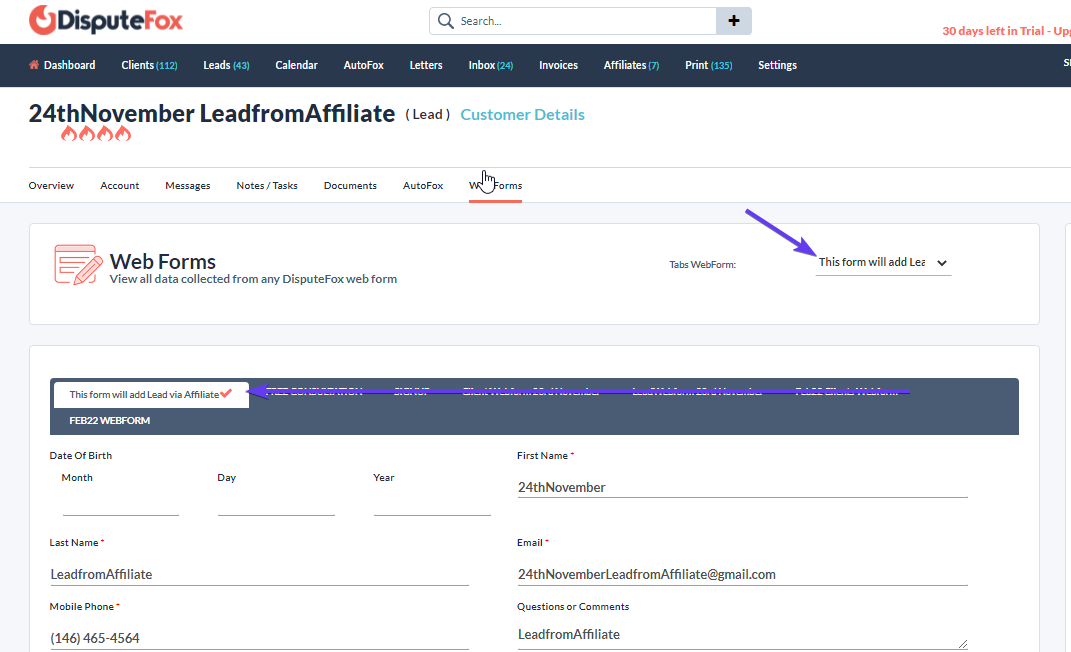Select the FEB22 WEBFORM tab
Image resolution: width=1071 pixels, height=652 pixels.
110,421
